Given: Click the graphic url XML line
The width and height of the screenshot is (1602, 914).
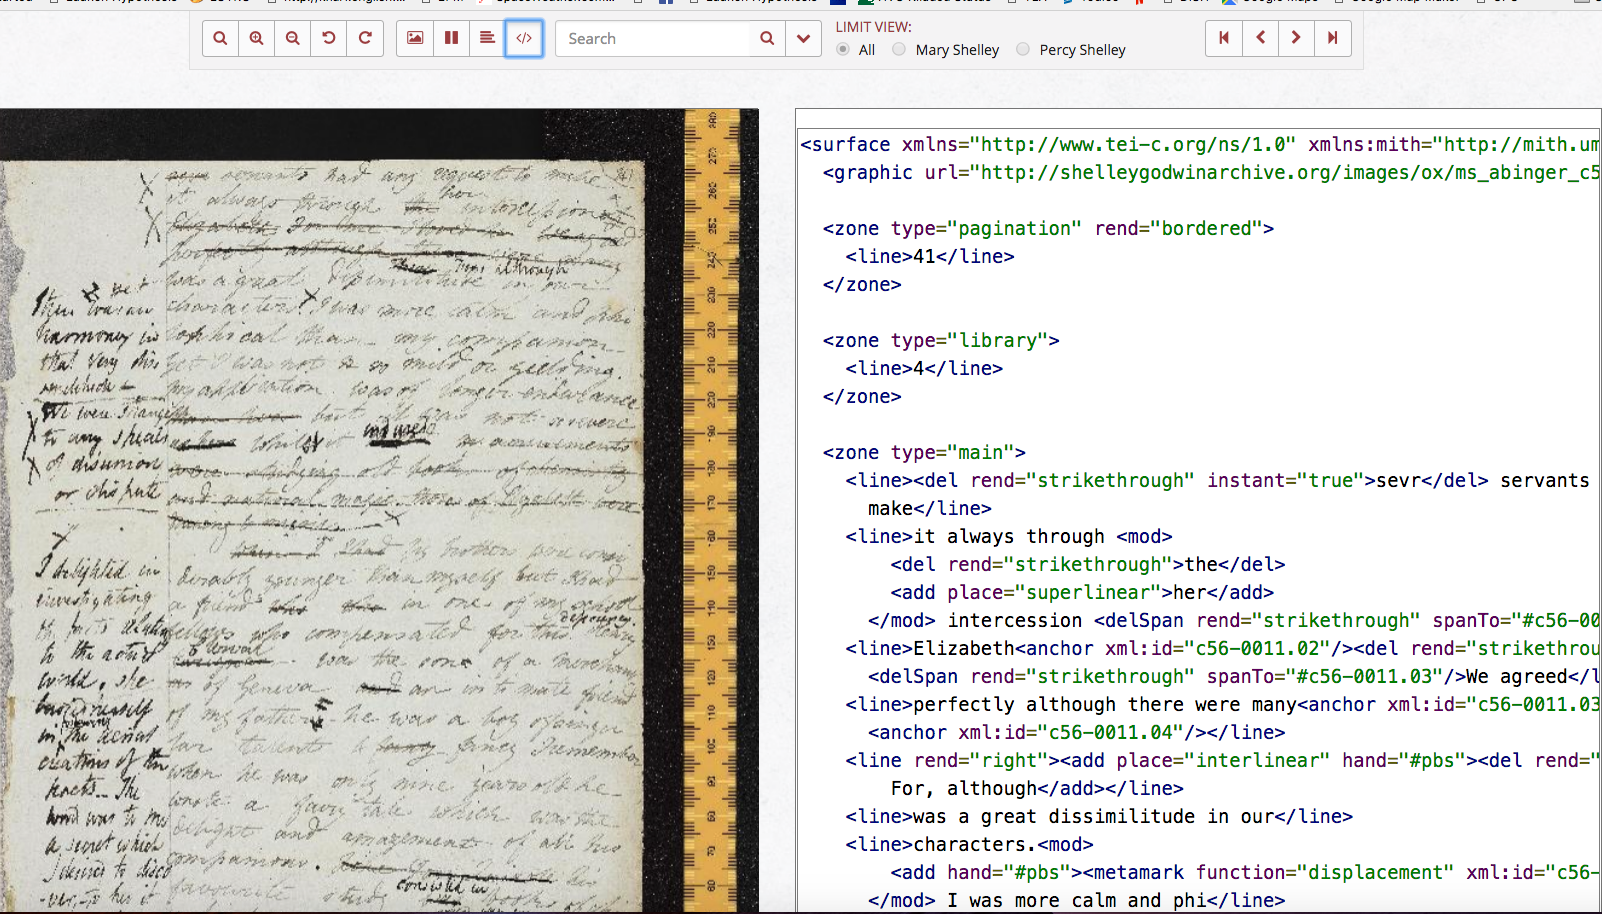Looking at the screenshot, I should tap(1211, 172).
